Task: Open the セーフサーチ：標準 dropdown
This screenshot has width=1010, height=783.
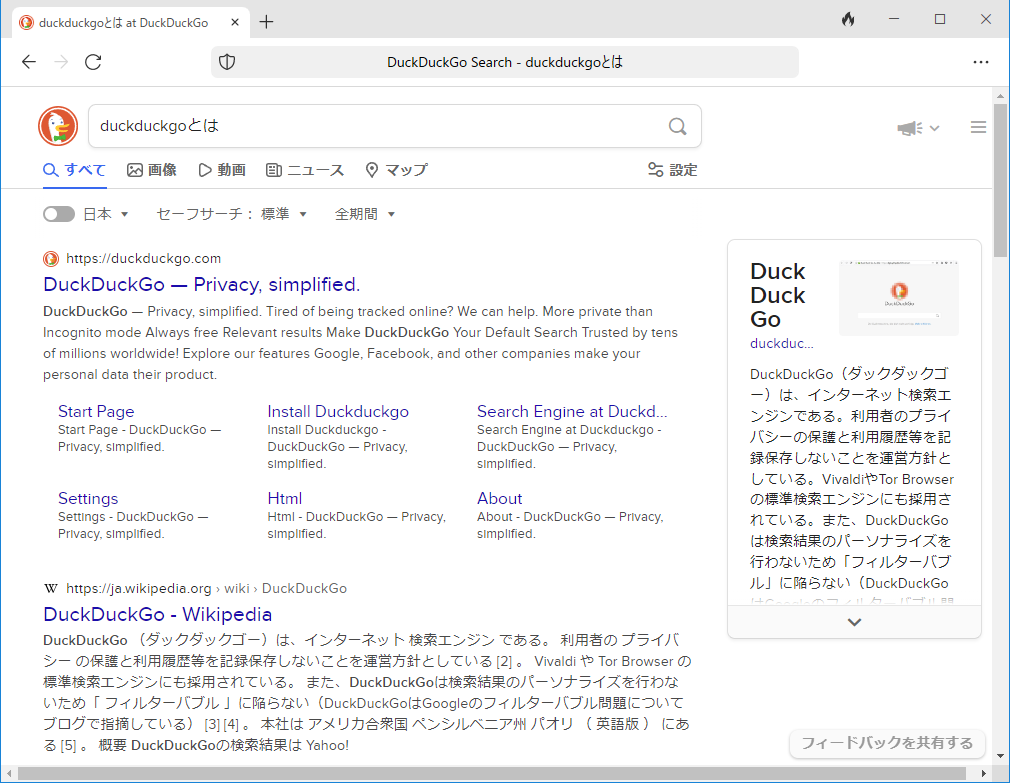Action: pyautogui.click(x=231, y=214)
